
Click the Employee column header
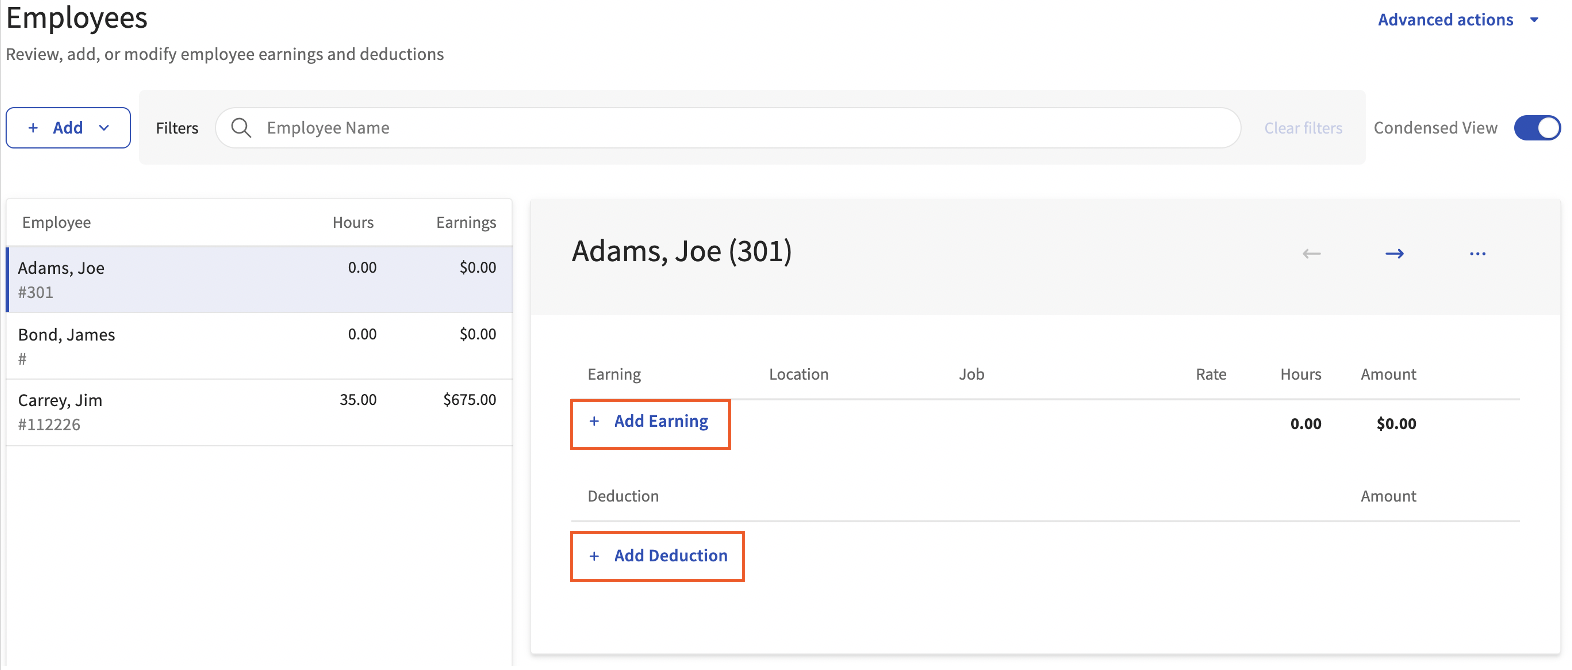(56, 223)
